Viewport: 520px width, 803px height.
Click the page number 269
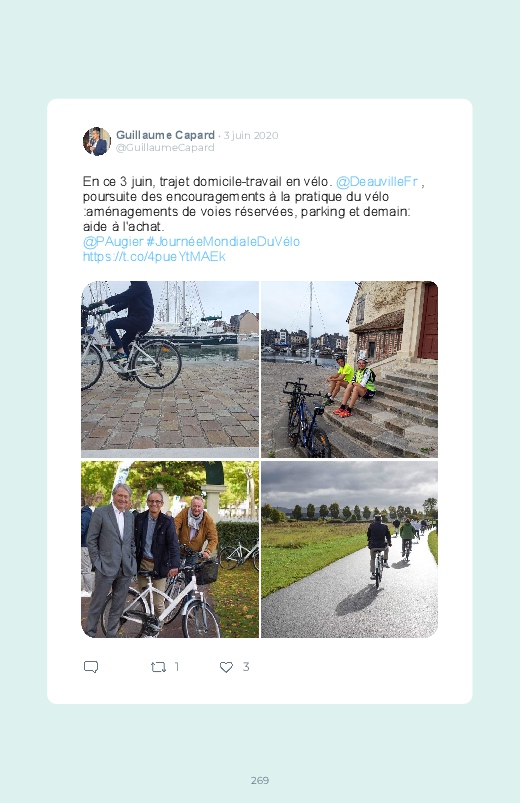pyautogui.click(x=260, y=780)
